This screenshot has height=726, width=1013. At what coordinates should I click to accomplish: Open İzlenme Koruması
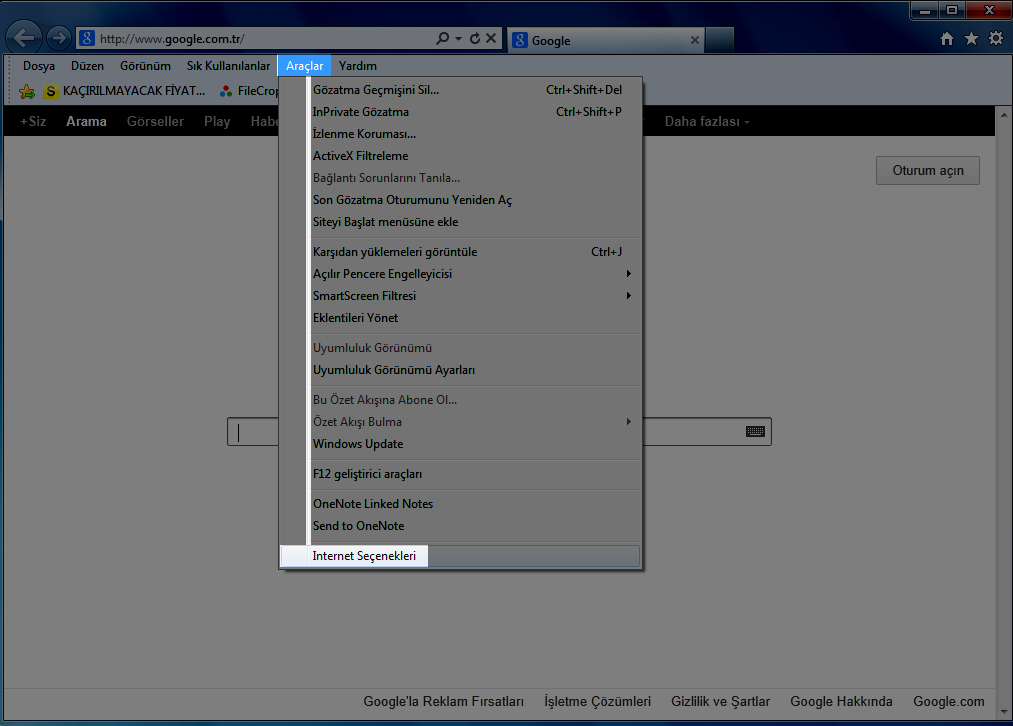pyautogui.click(x=461, y=134)
